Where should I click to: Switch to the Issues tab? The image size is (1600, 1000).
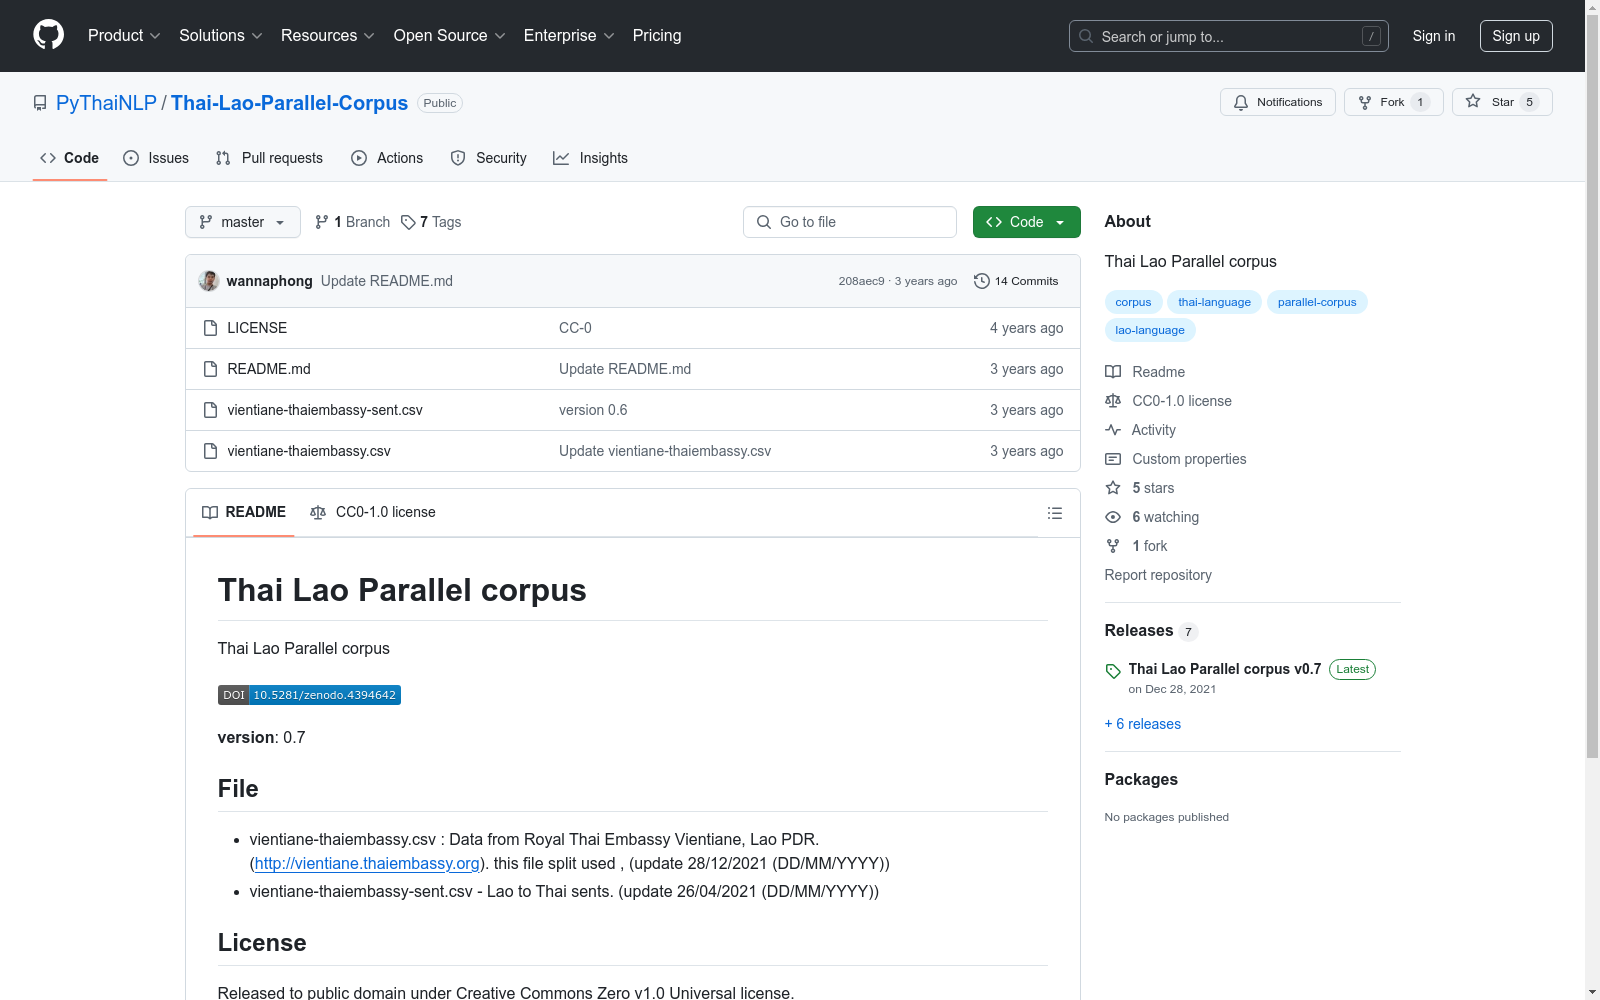coord(156,158)
